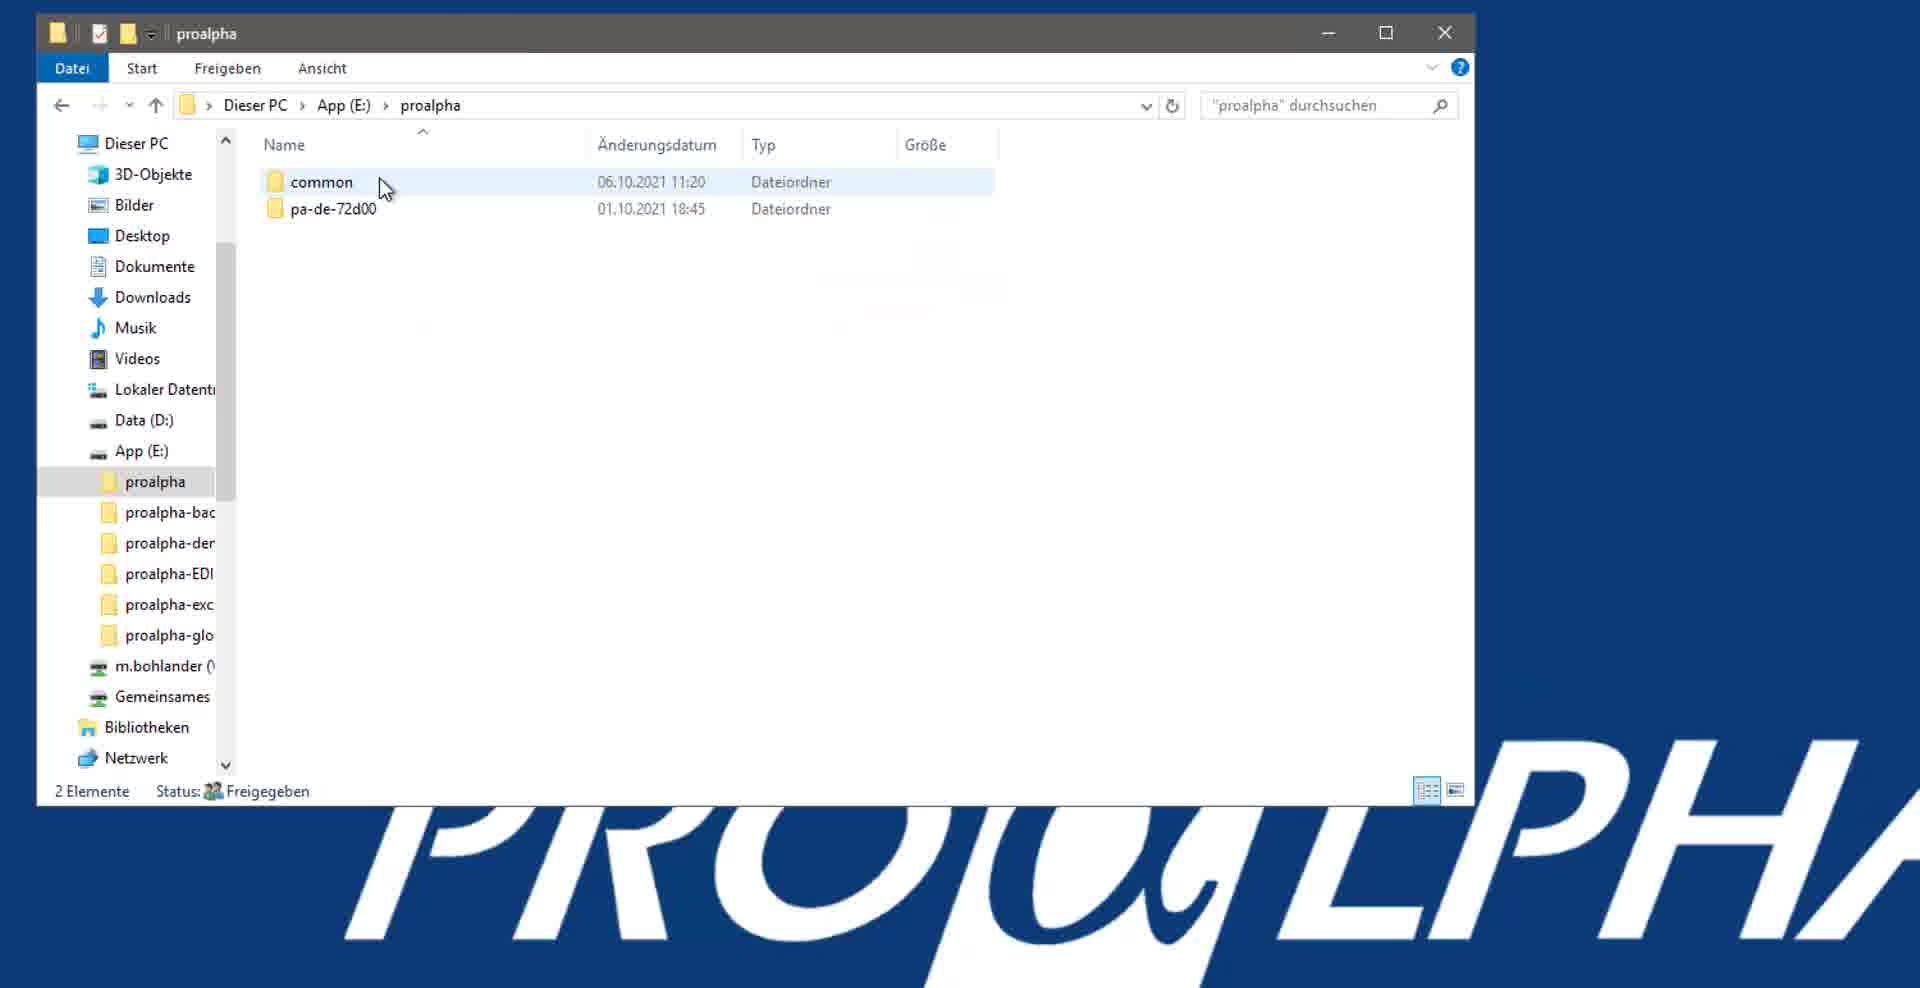The height and width of the screenshot is (988, 1920).
Task: Refresh the proalpha folder view
Action: click(x=1172, y=105)
